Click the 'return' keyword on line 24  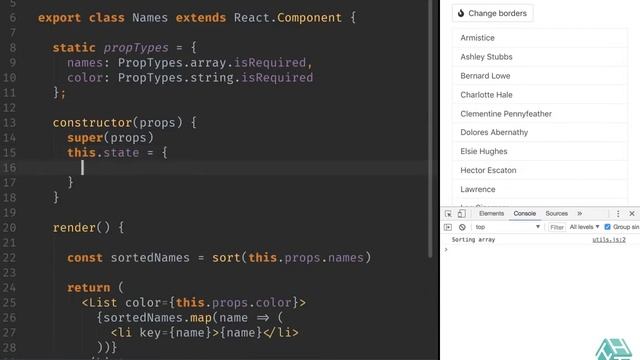[89, 287]
